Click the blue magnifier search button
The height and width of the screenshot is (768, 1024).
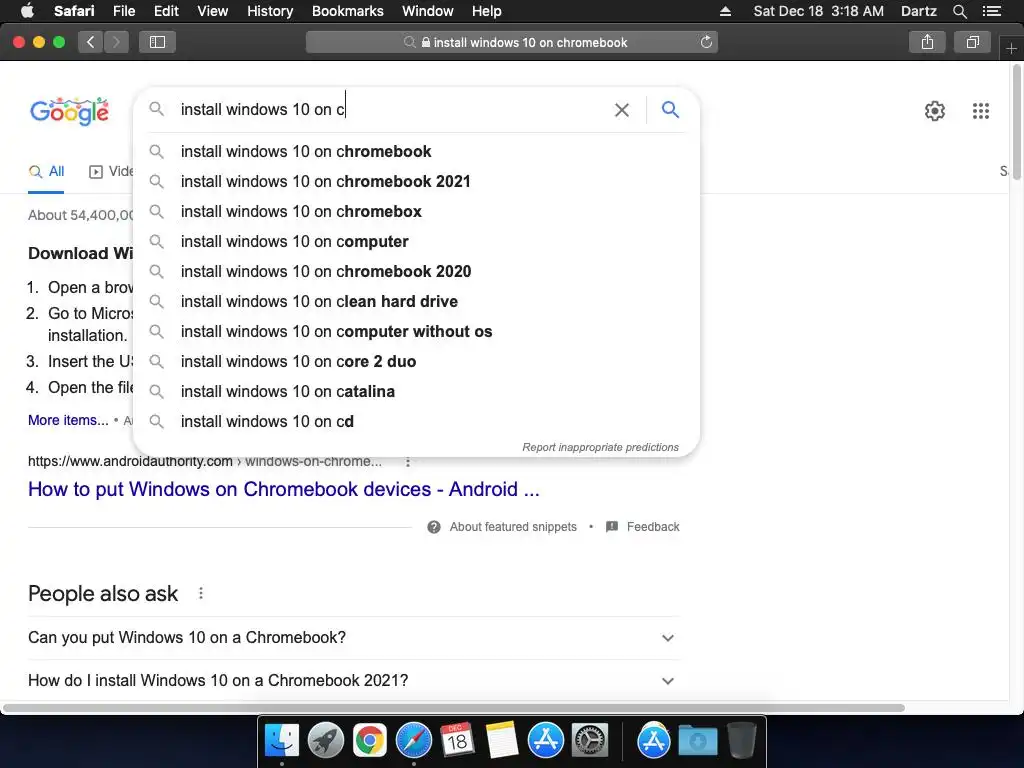(x=670, y=109)
